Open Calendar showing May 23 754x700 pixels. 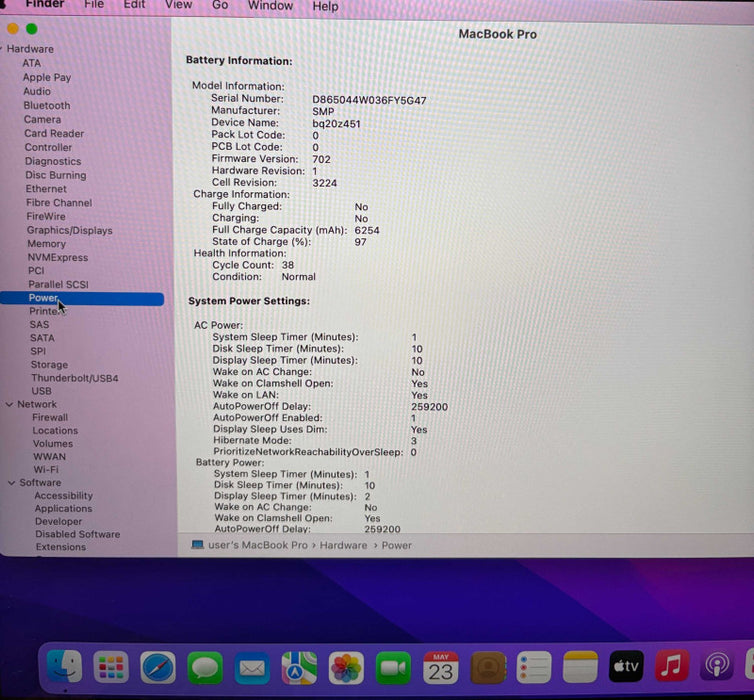tap(440, 667)
